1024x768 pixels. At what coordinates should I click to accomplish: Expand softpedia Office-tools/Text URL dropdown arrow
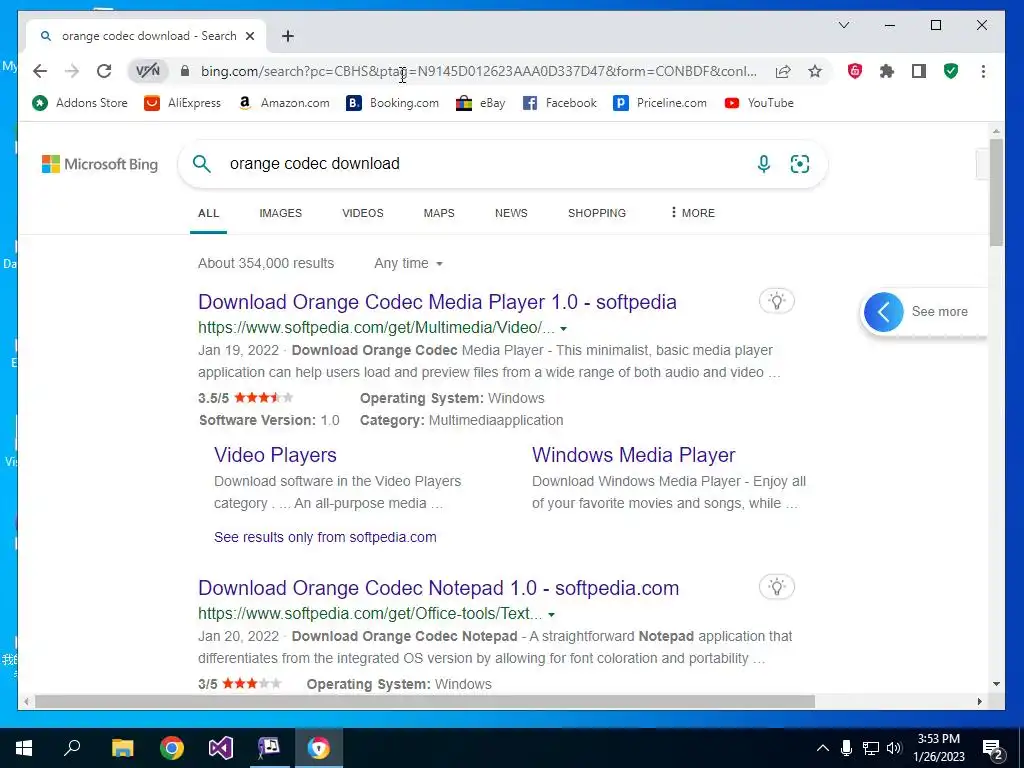coord(551,615)
